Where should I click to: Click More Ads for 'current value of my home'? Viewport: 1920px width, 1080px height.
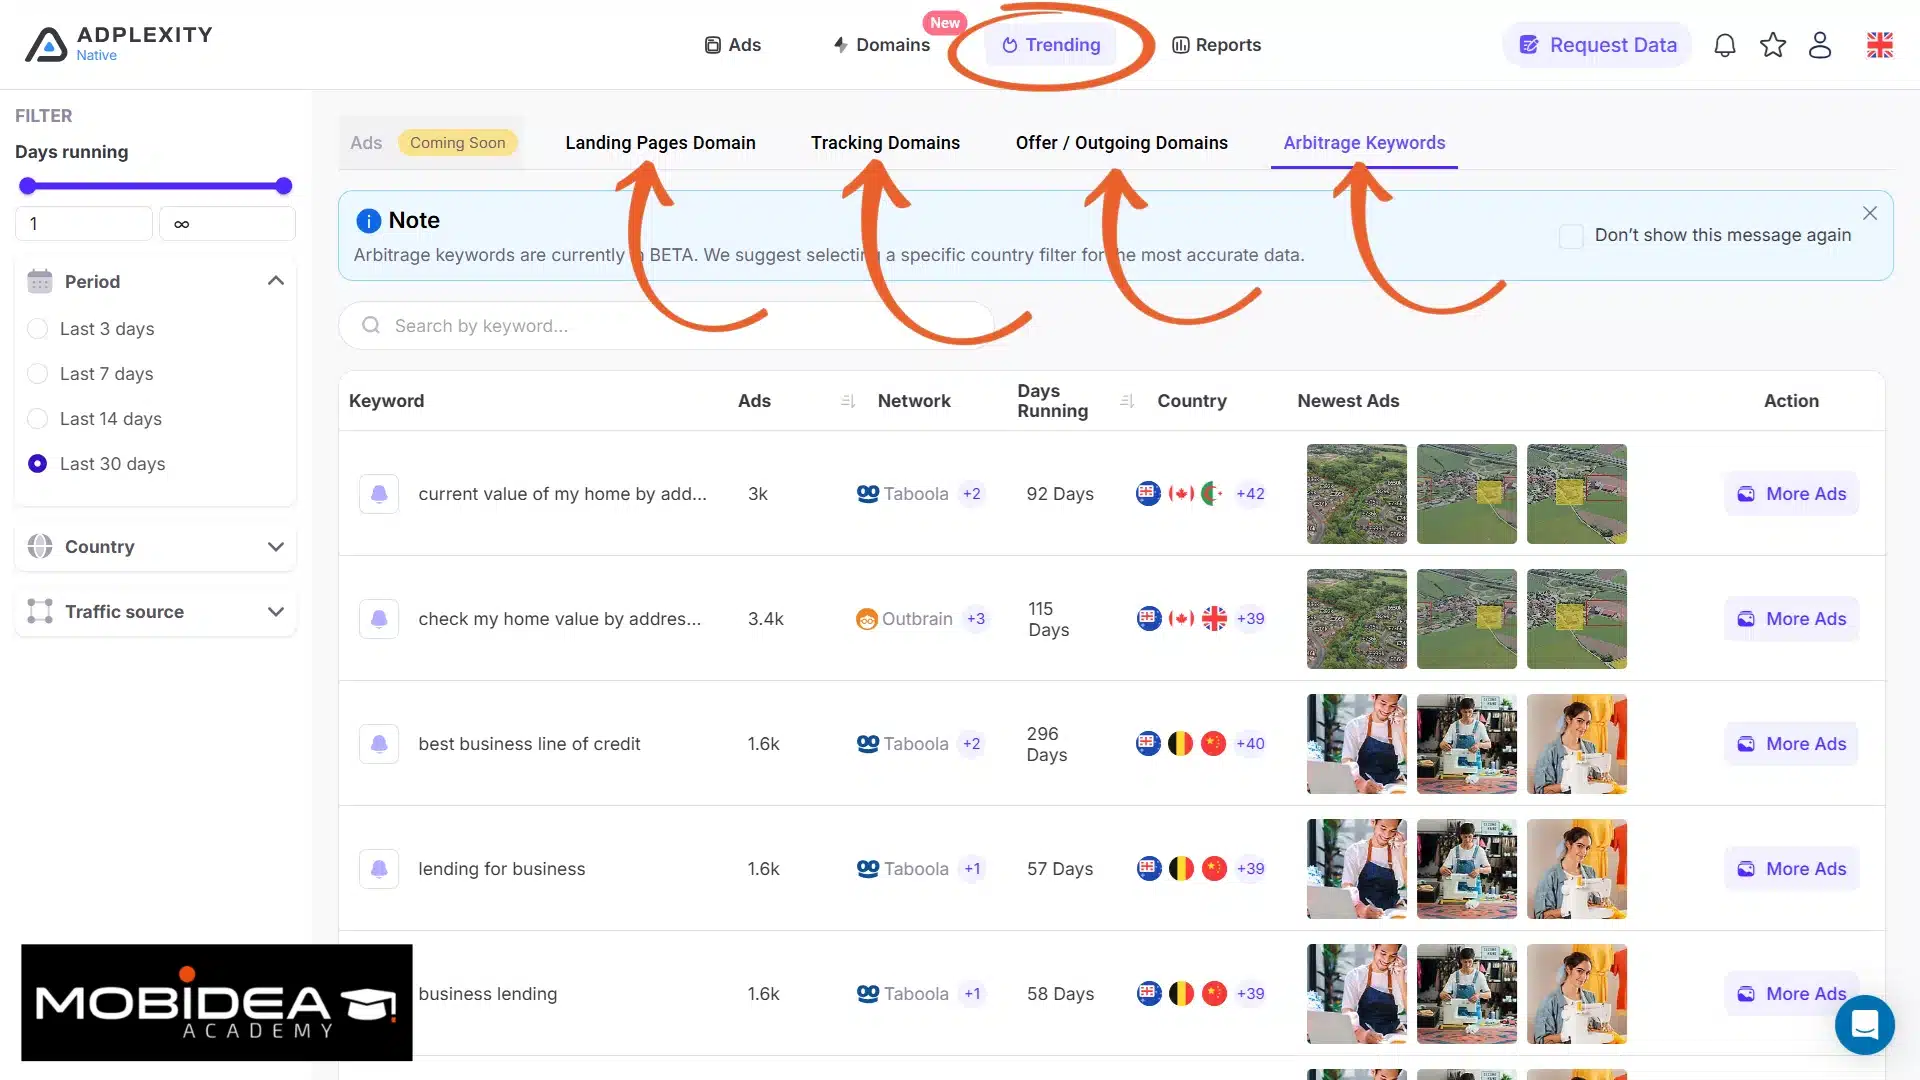[x=1791, y=494]
